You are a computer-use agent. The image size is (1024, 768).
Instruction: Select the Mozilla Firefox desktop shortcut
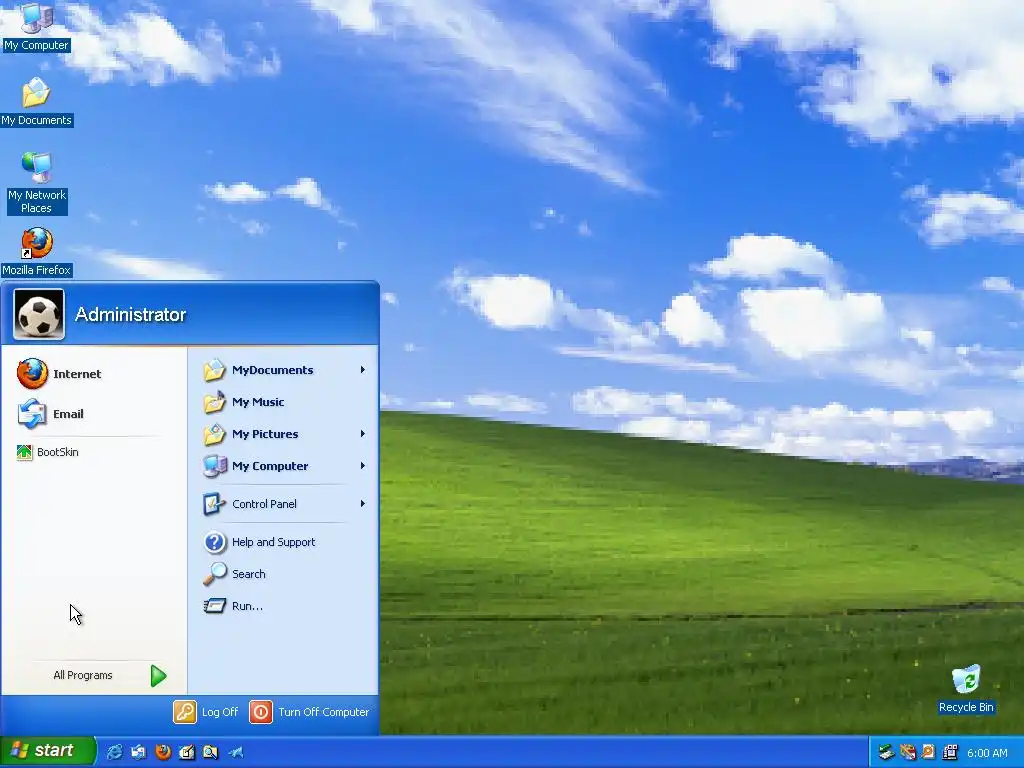tap(36, 252)
